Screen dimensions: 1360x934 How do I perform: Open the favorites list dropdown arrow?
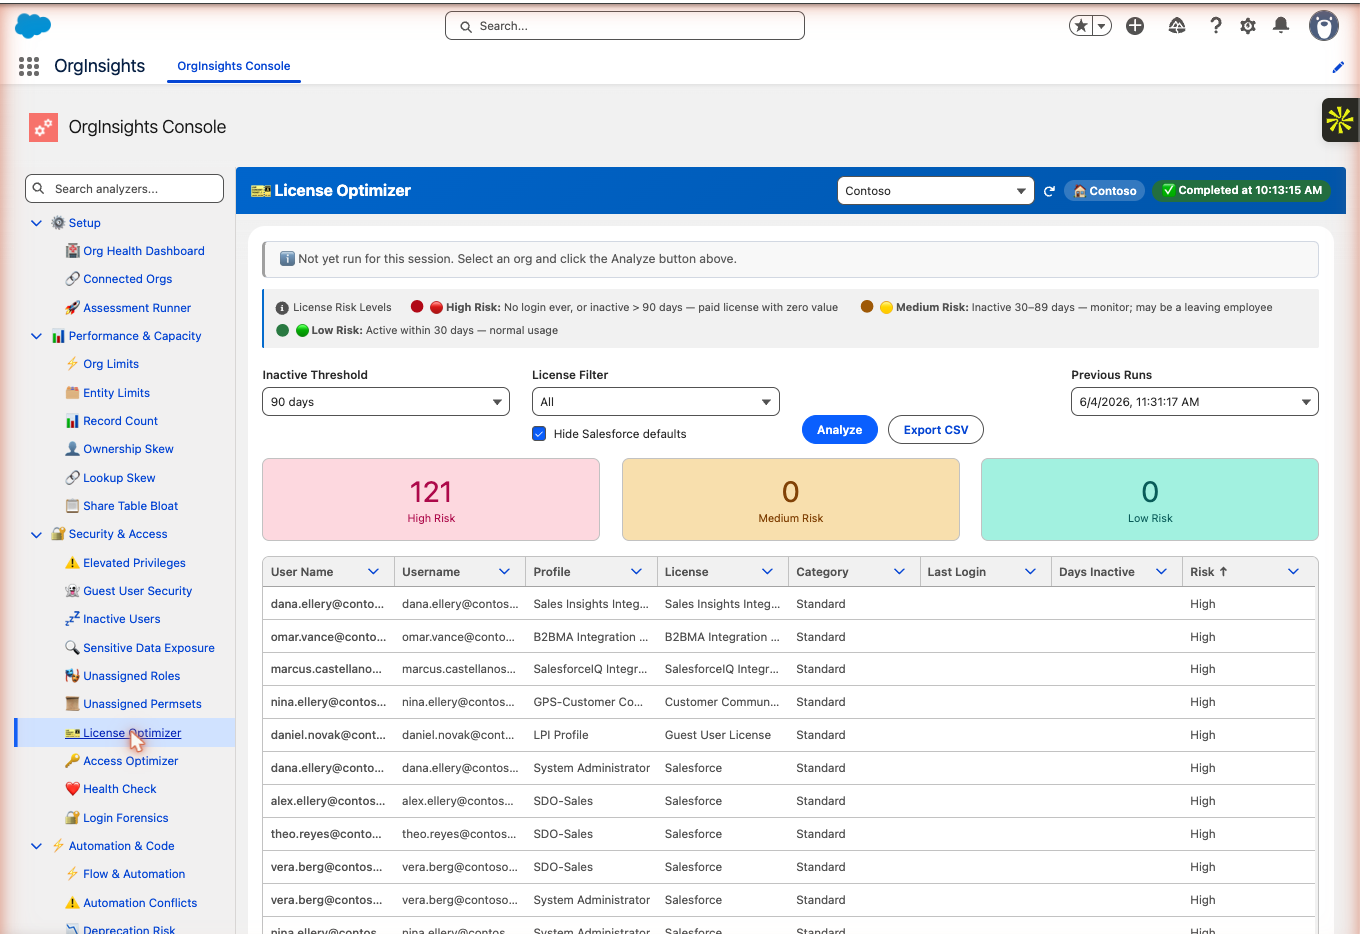pyautogui.click(x=1102, y=26)
